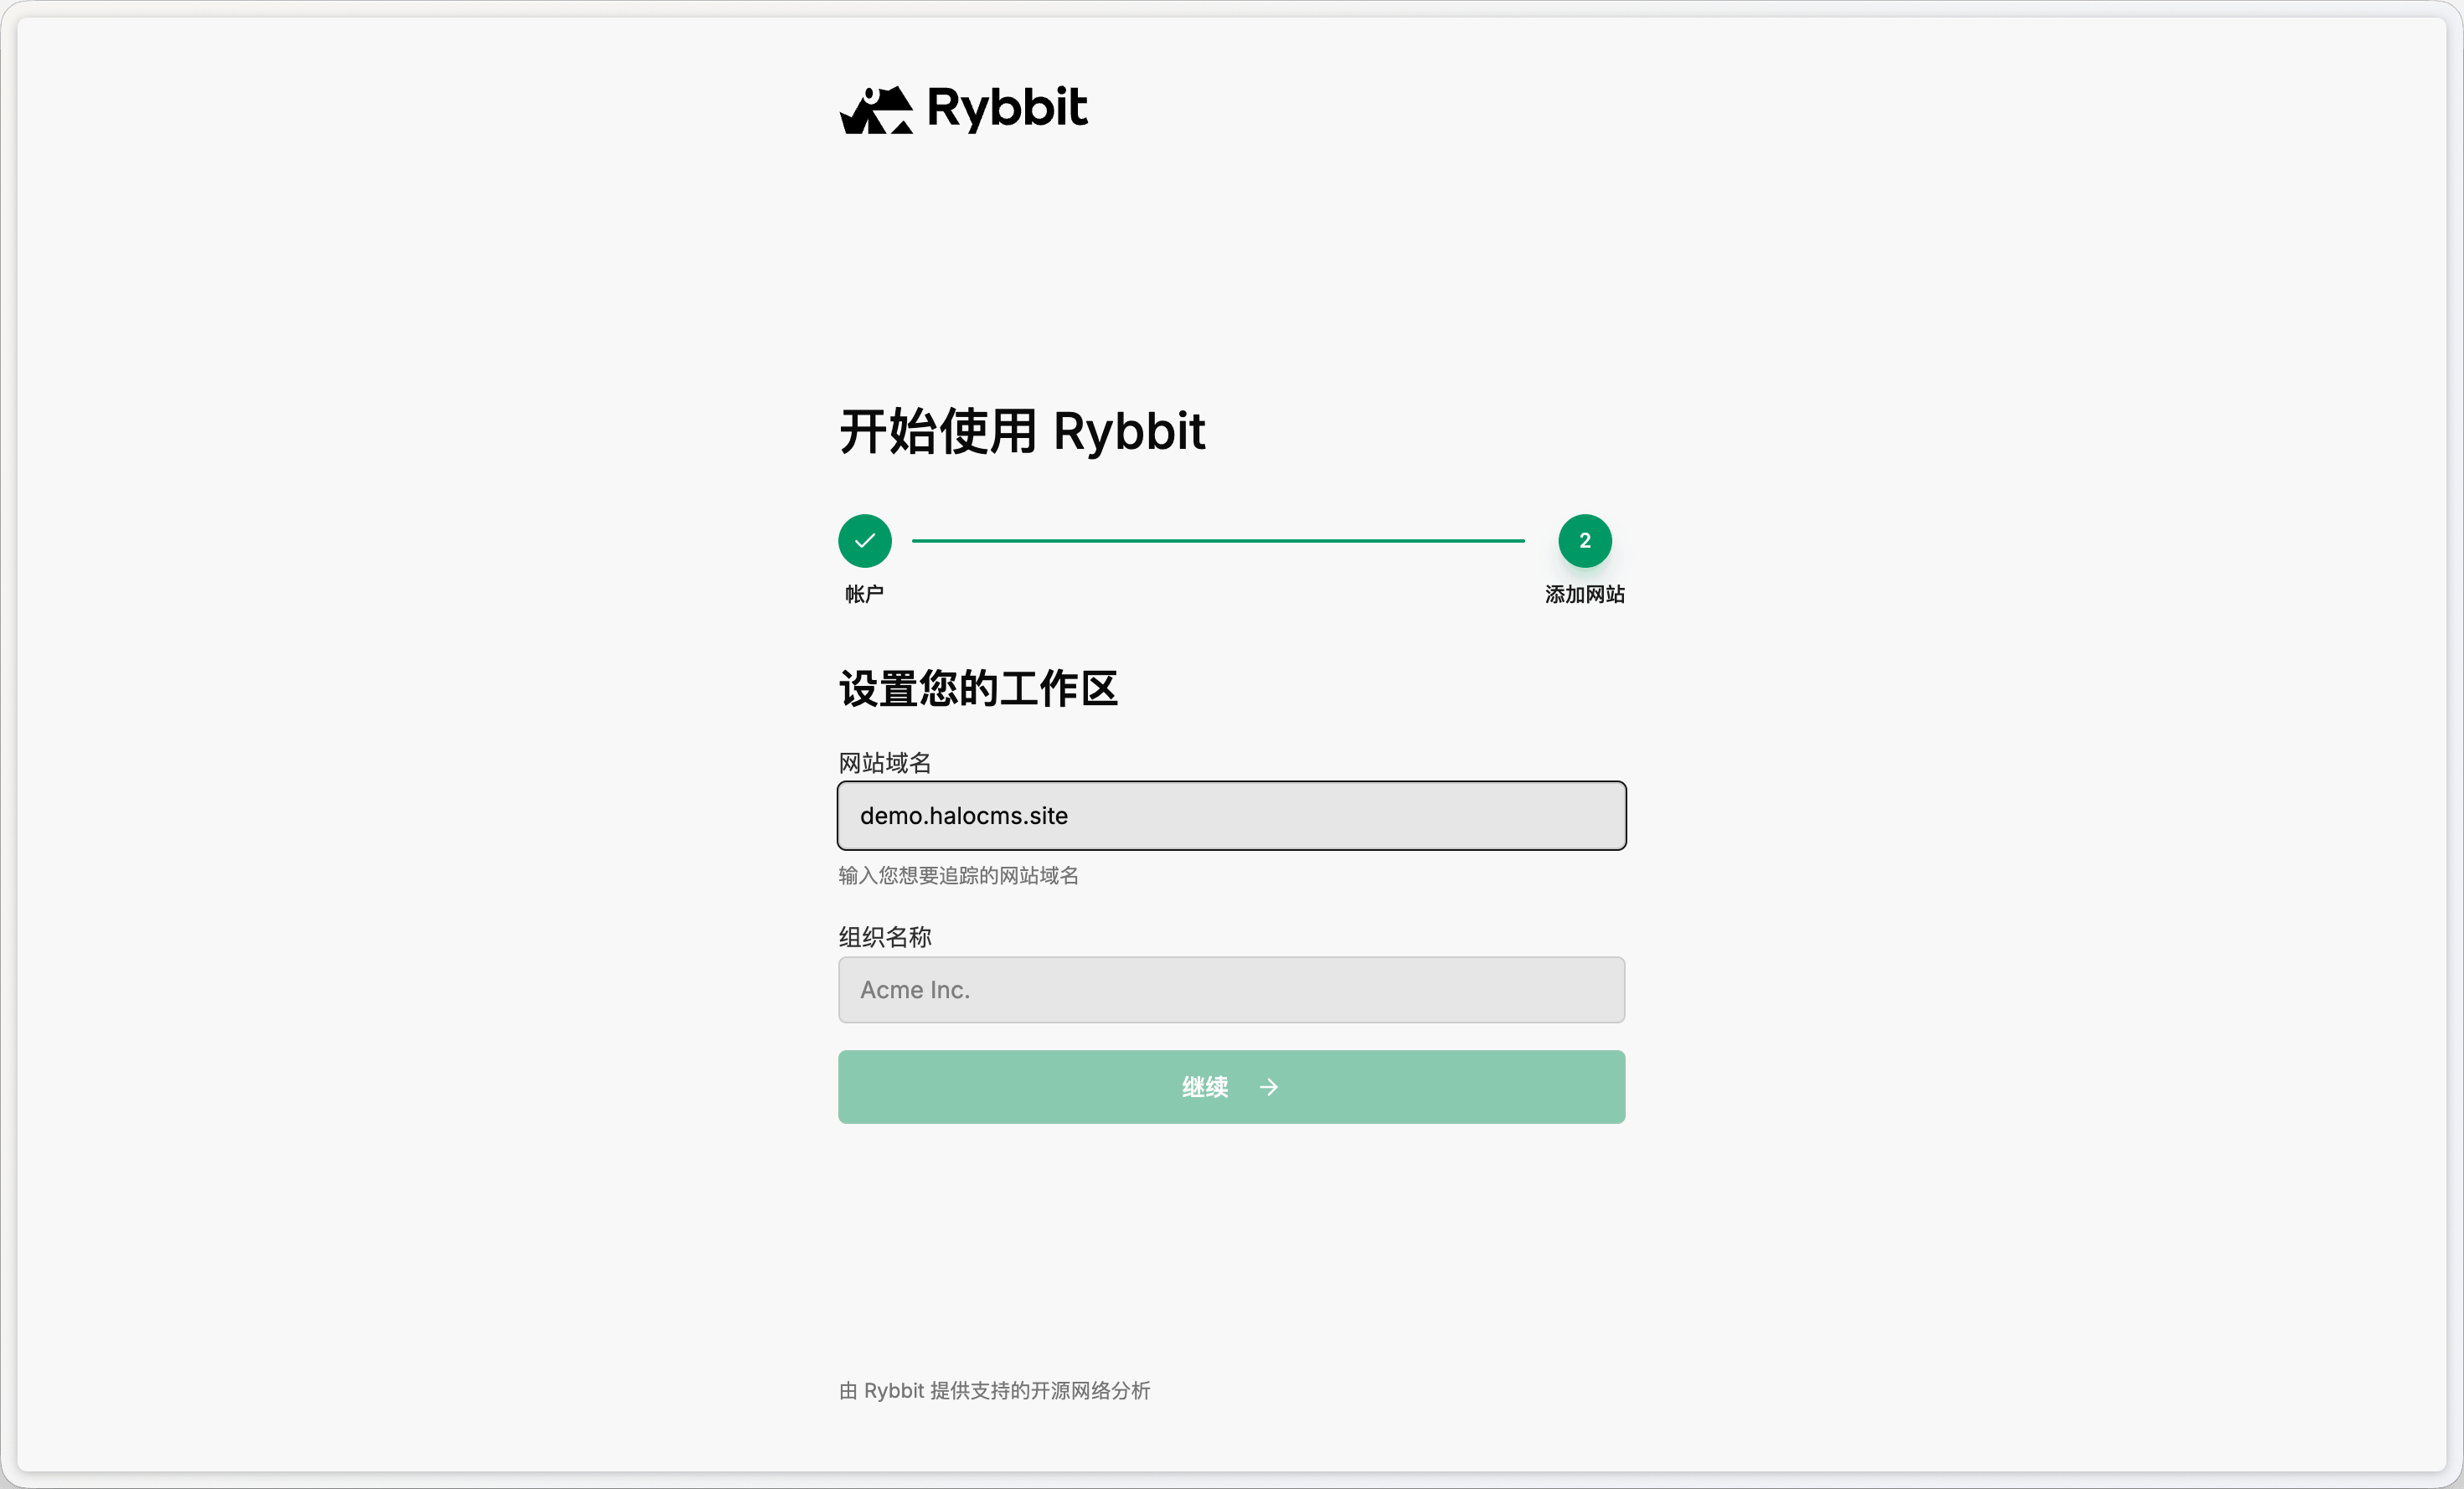
Task: Click the Acme Inc. placeholder text
Action: click(x=915, y=990)
